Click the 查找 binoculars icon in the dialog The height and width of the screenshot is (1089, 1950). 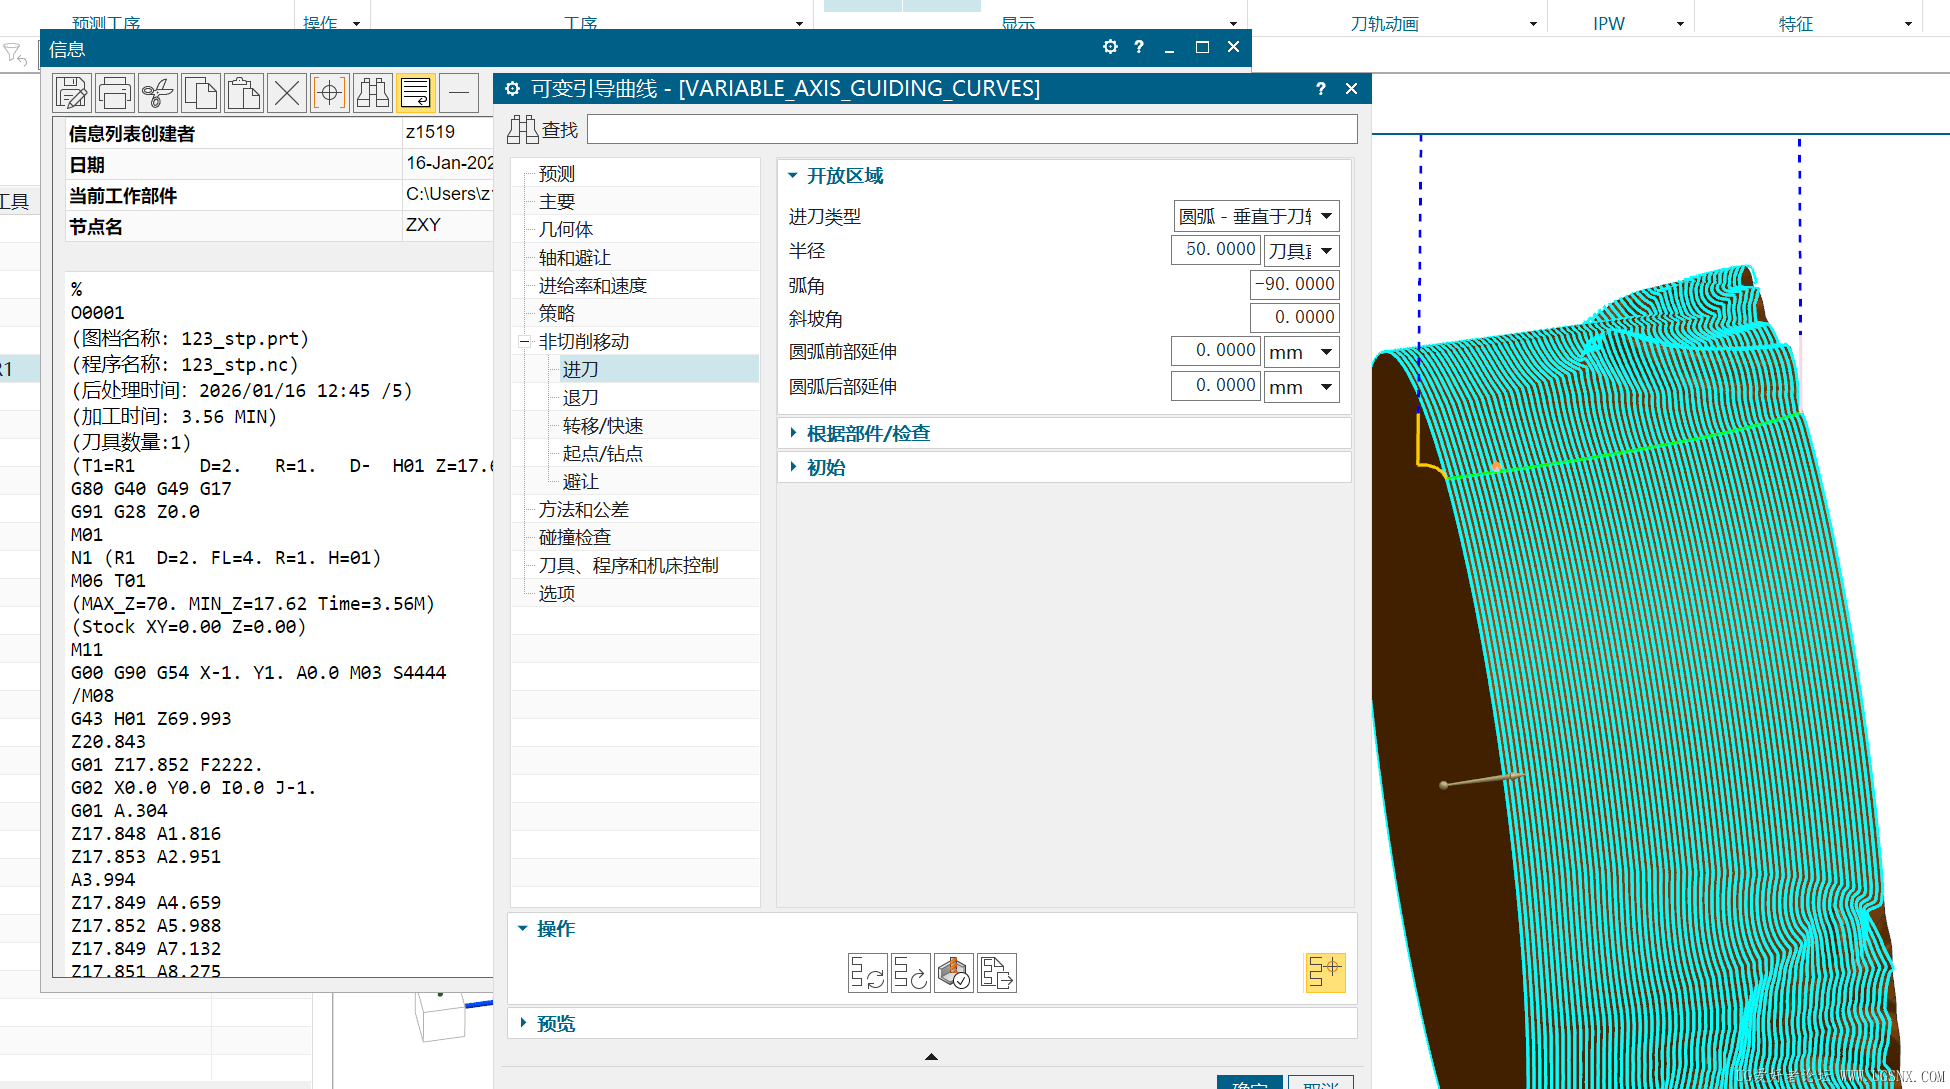coord(524,129)
